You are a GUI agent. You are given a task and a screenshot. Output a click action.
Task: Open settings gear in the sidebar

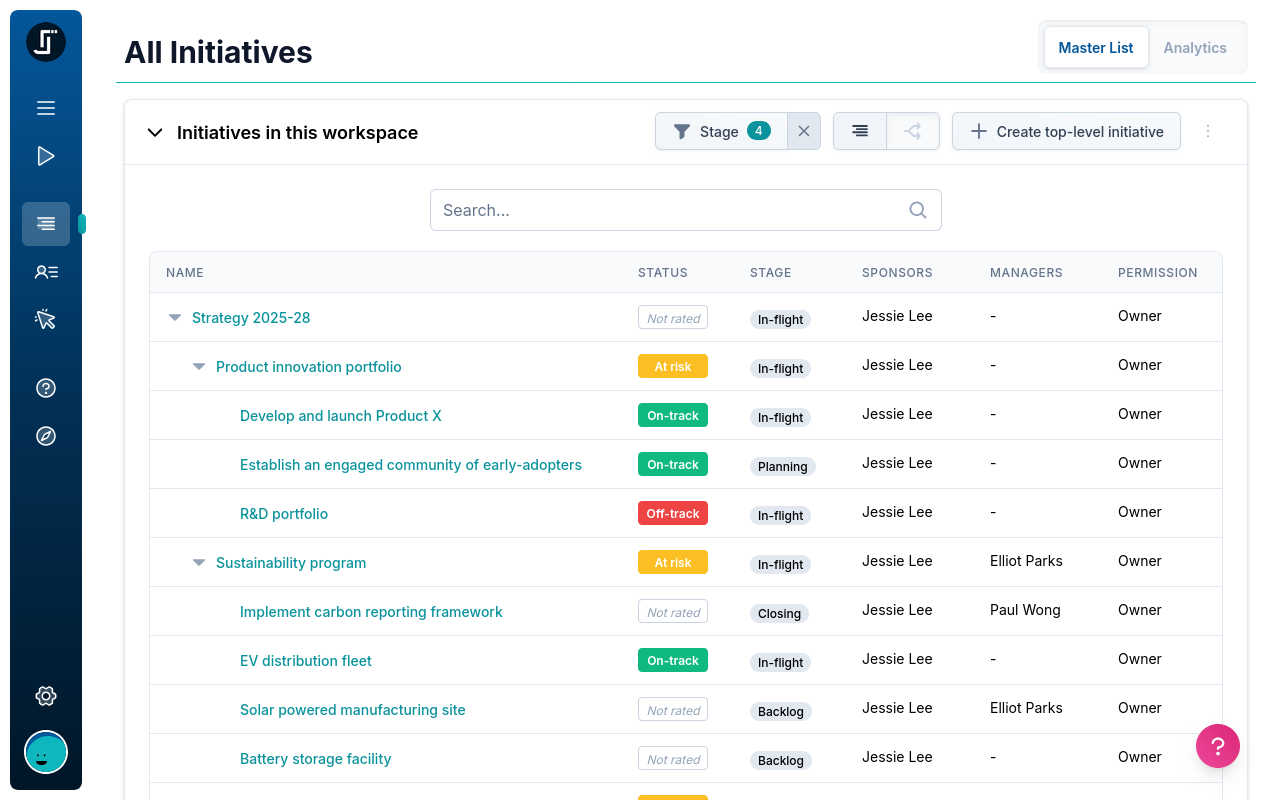pyautogui.click(x=46, y=696)
